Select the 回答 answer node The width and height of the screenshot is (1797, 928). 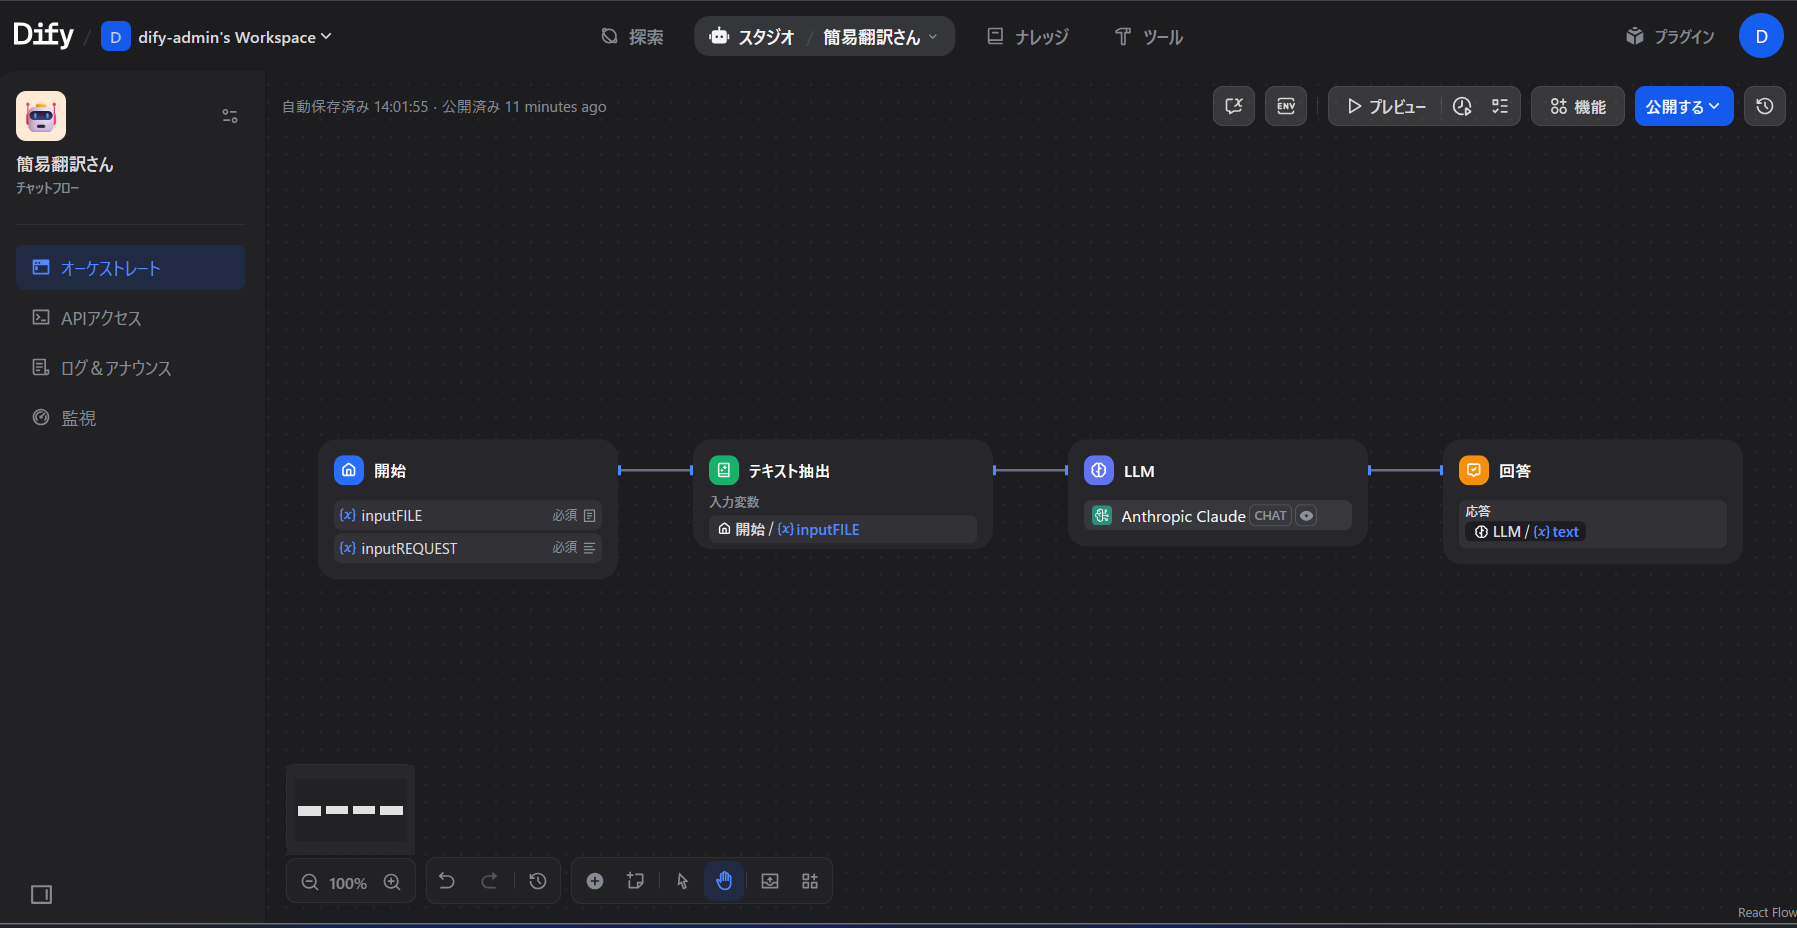click(x=1592, y=501)
